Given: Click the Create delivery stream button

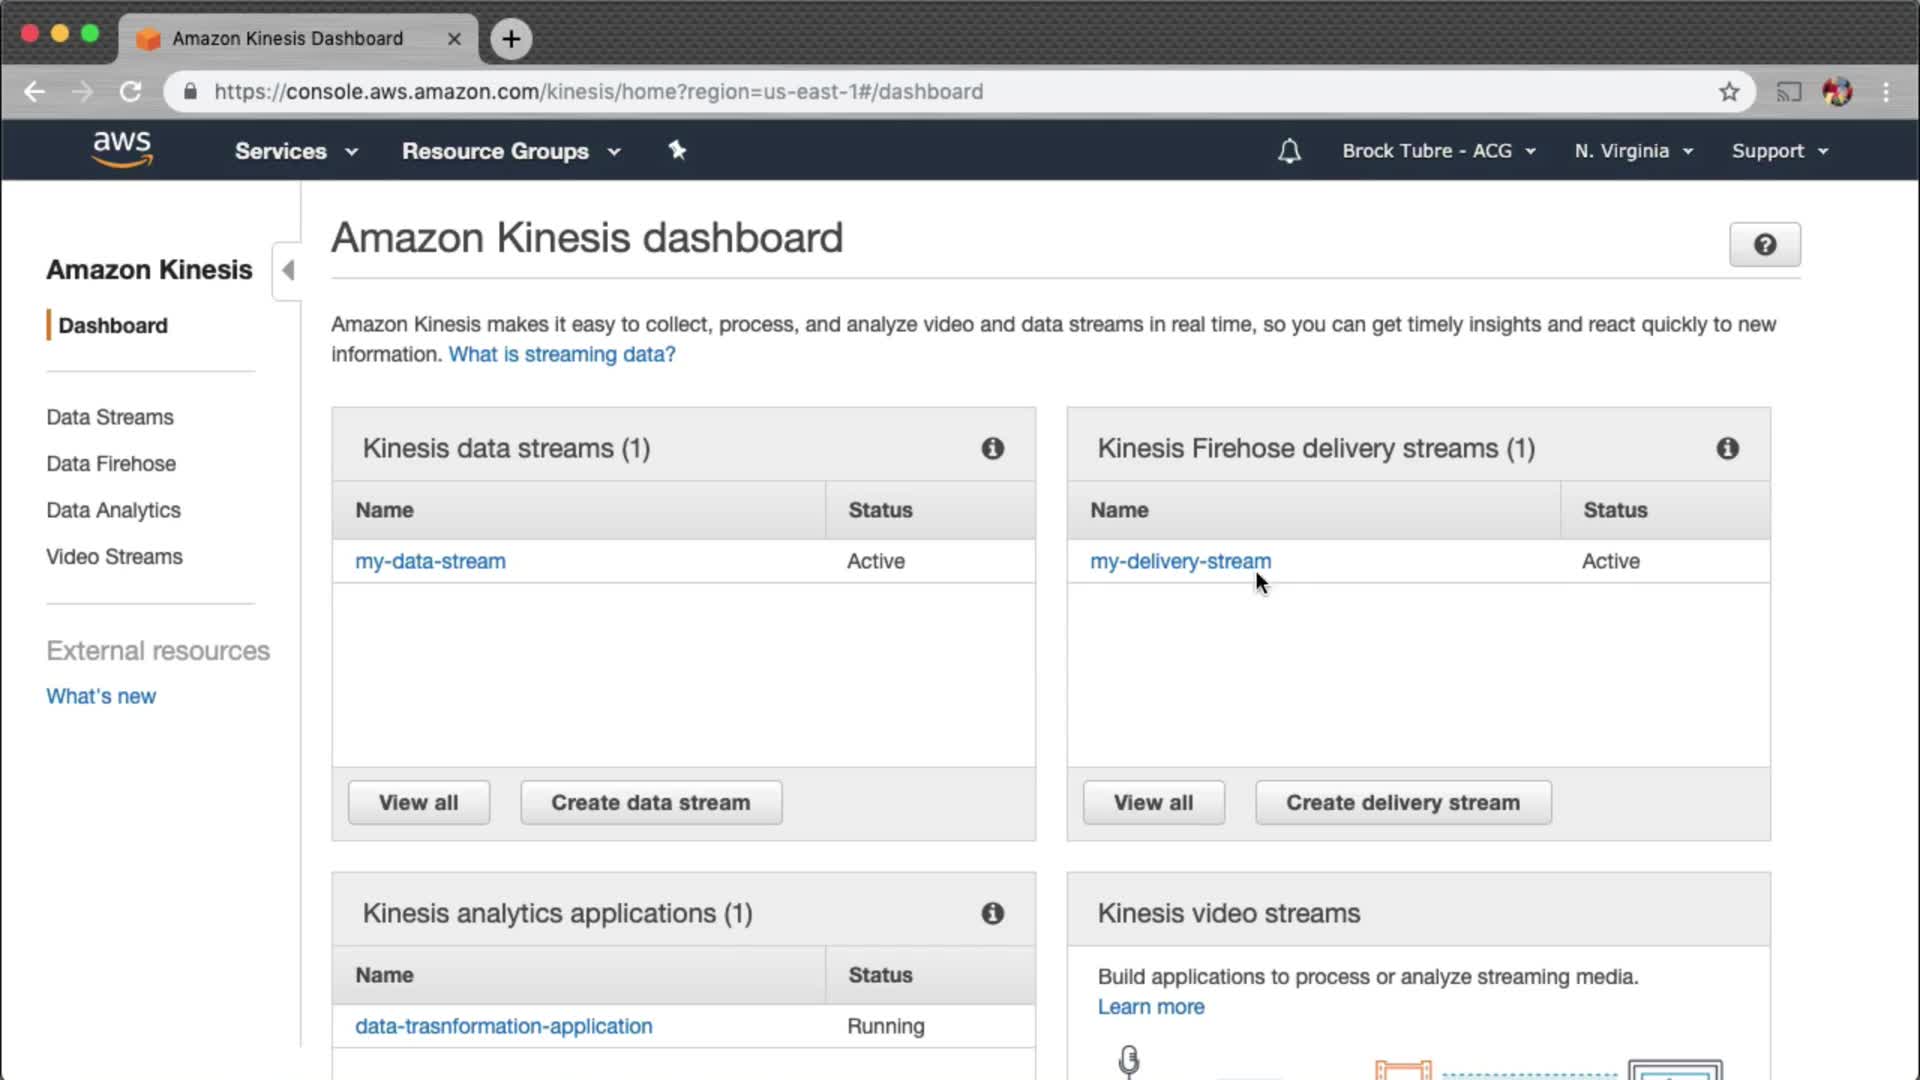Looking at the screenshot, I should coord(1402,803).
